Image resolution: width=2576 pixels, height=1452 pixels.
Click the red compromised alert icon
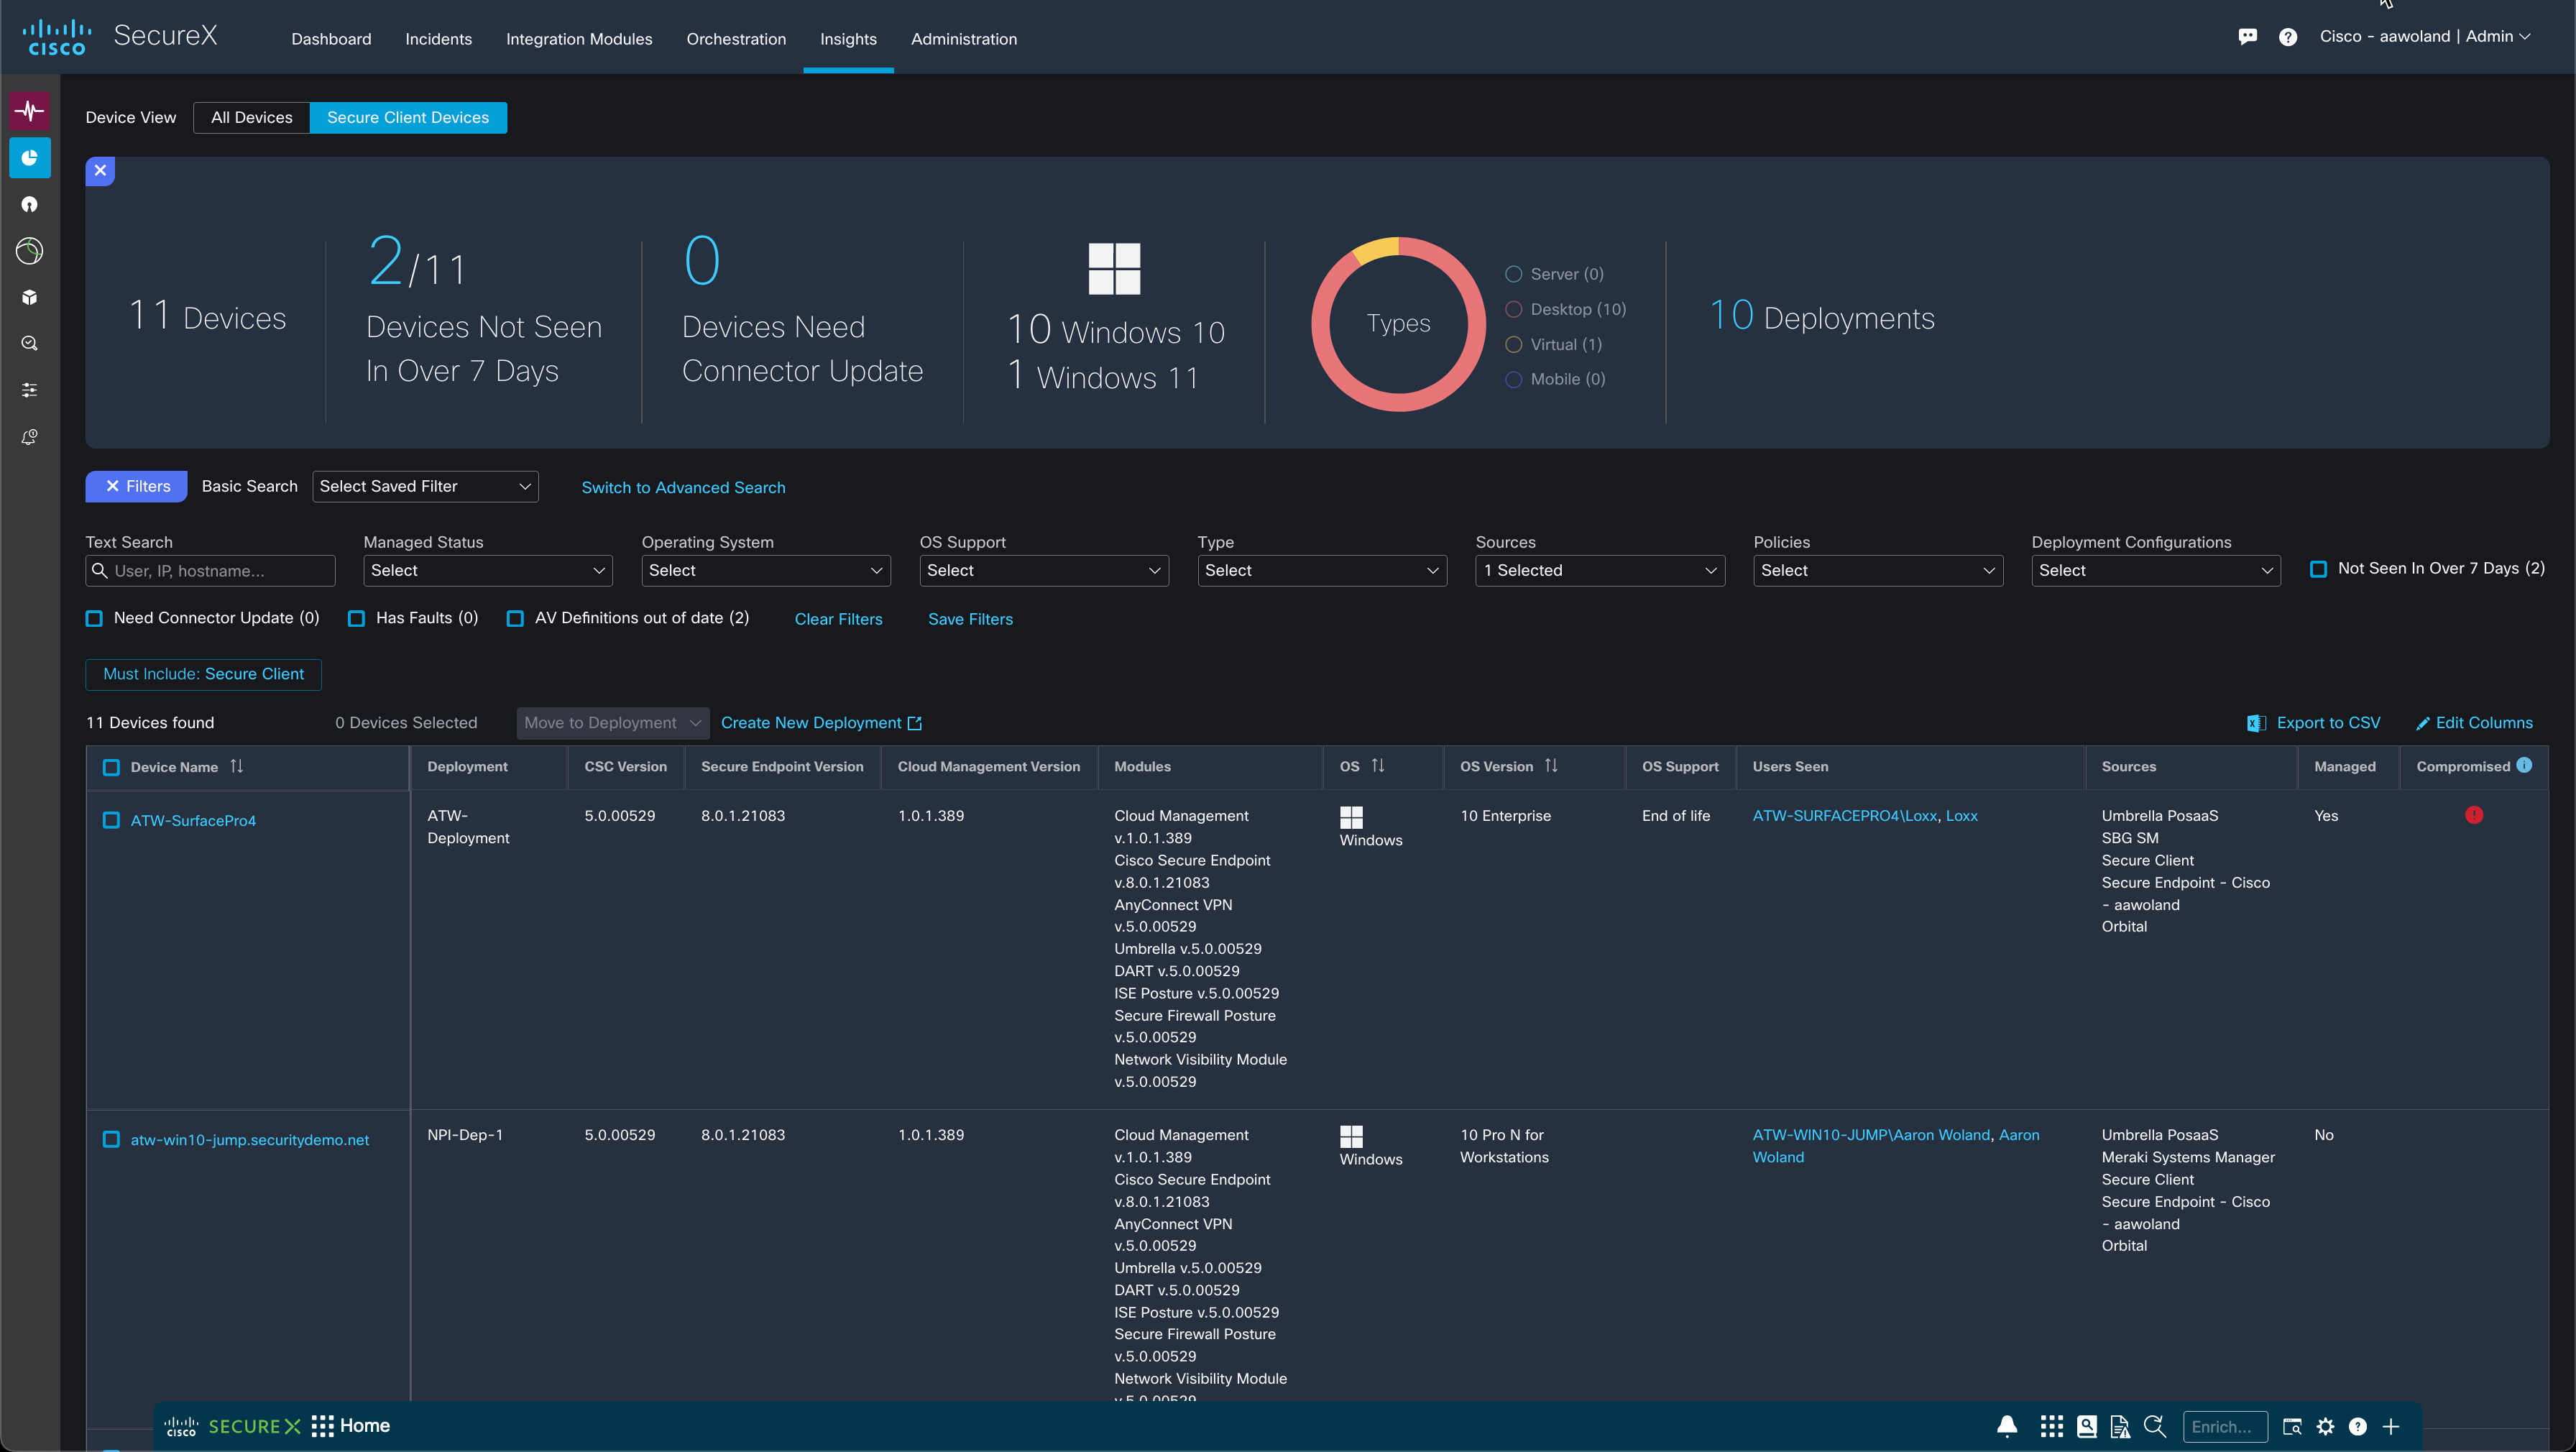(x=2473, y=815)
